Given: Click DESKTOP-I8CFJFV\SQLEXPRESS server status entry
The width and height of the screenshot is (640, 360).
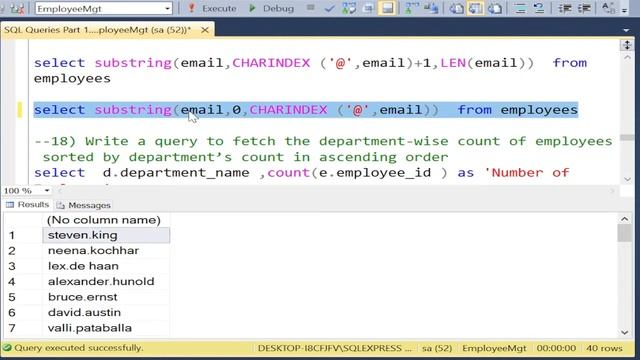Looking at the screenshot, I should (335, 348).
